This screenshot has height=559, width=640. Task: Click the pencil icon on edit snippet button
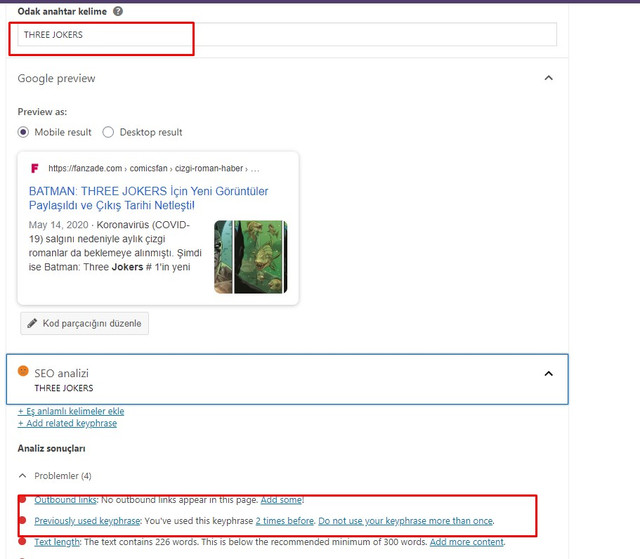tap(32, 323)
